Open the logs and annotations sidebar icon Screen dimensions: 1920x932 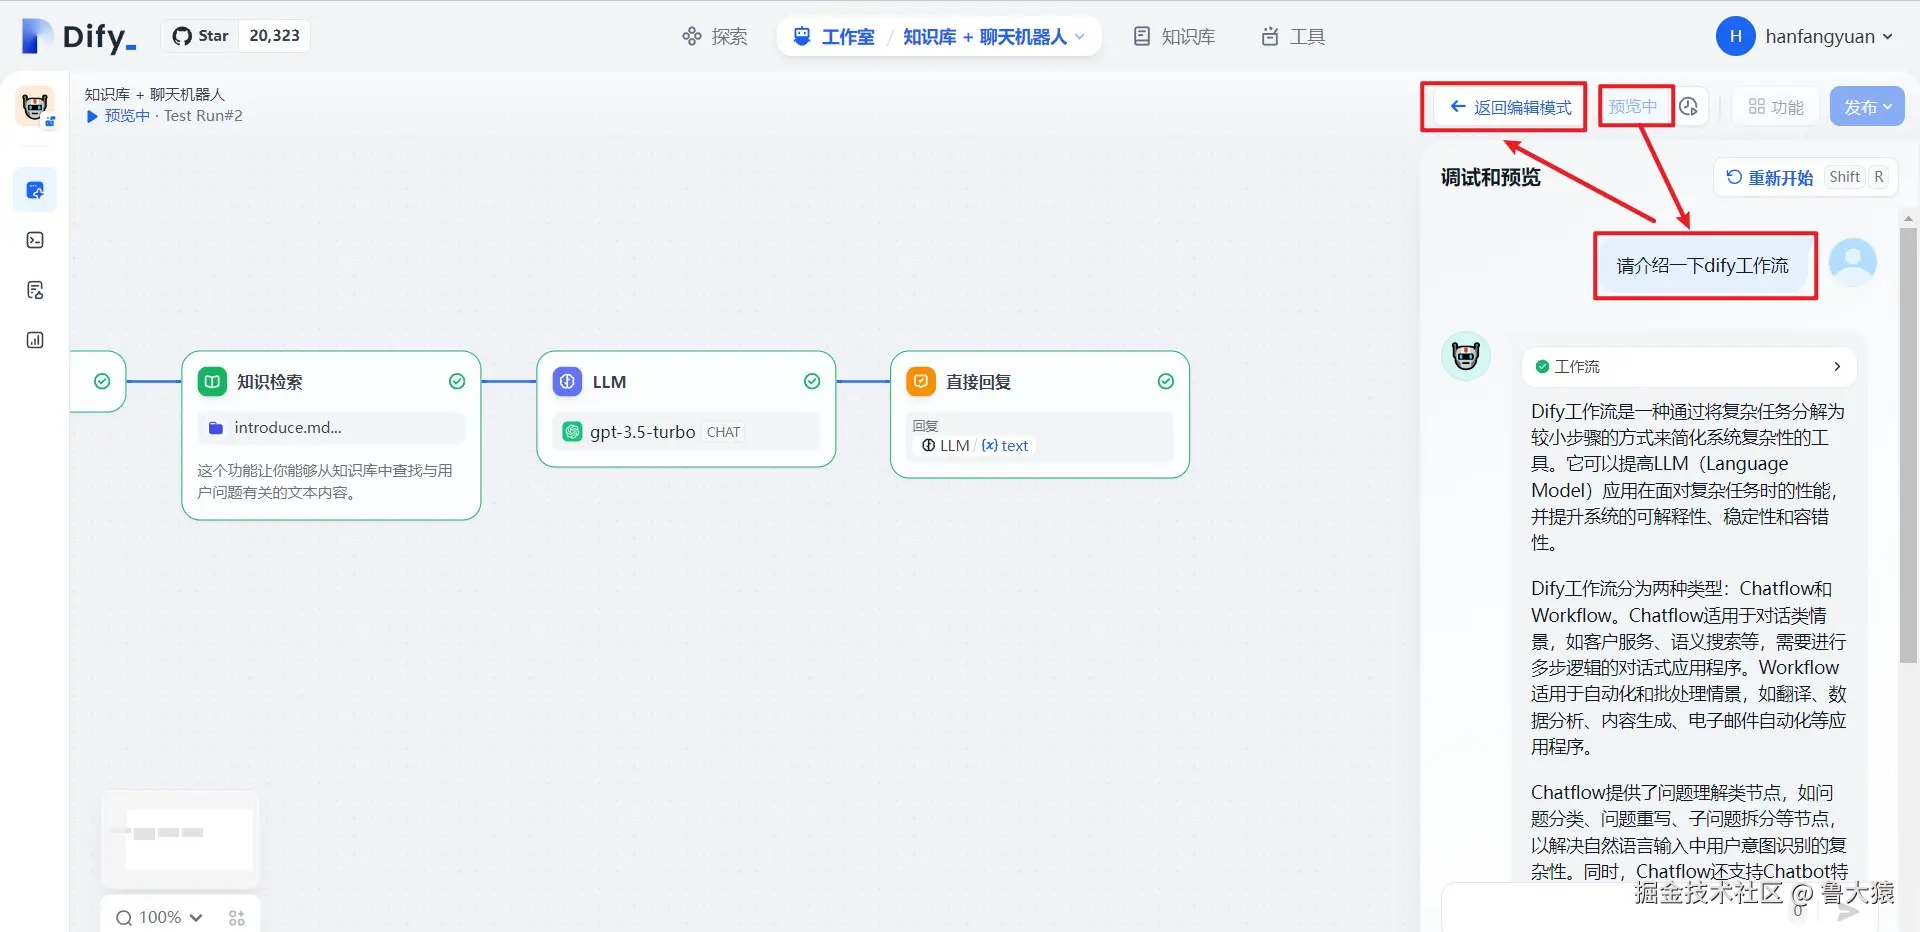tap(35, 290)
